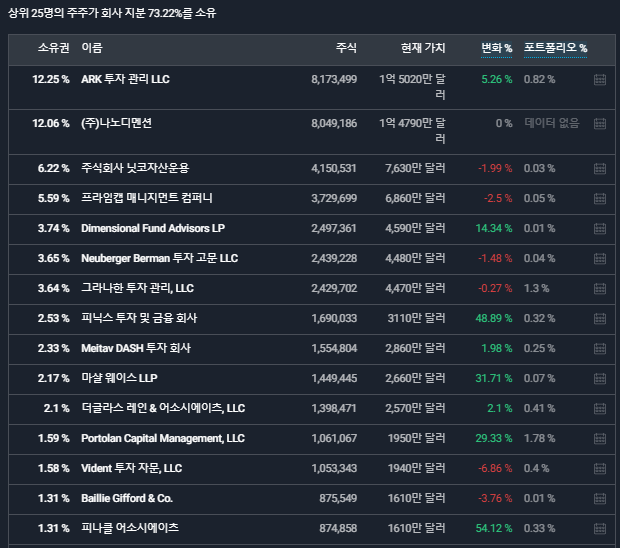Select shareholder name 주식회사 닛코자산운용

pos(135,168)
